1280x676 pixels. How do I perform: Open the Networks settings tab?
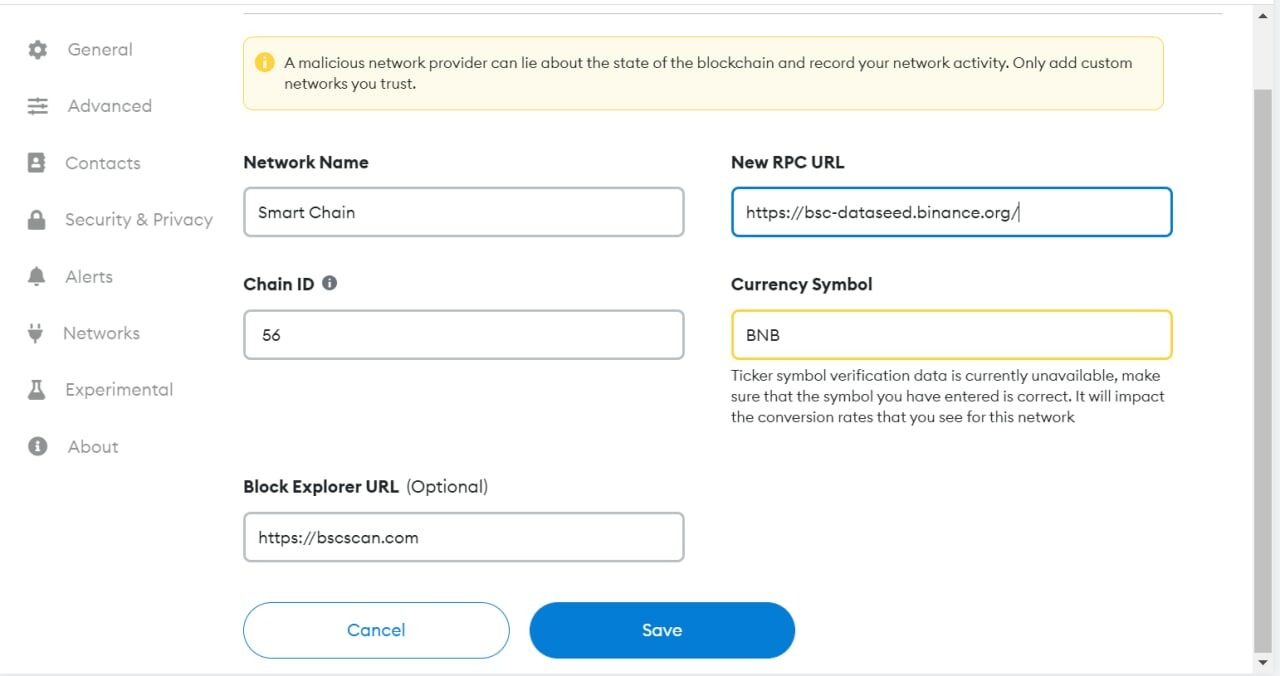101,334
